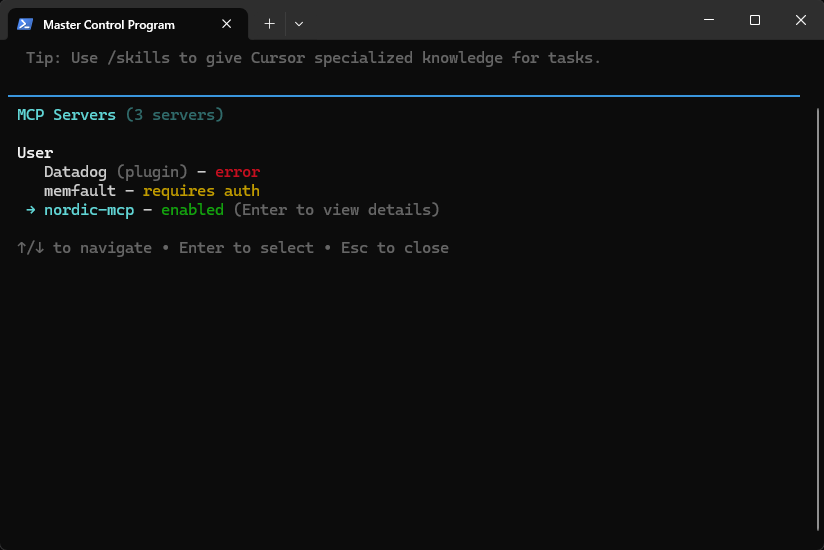824x550 pixels.
Task: Open a new terminal tab
Action: tap(269, 24)
